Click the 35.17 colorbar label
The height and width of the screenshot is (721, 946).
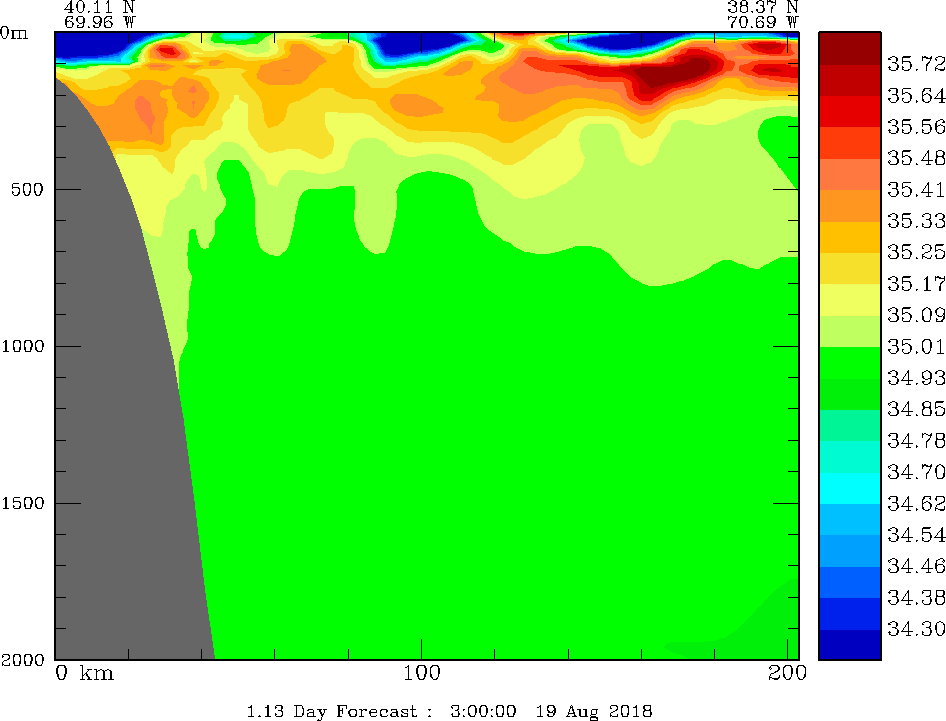(916, 284)
